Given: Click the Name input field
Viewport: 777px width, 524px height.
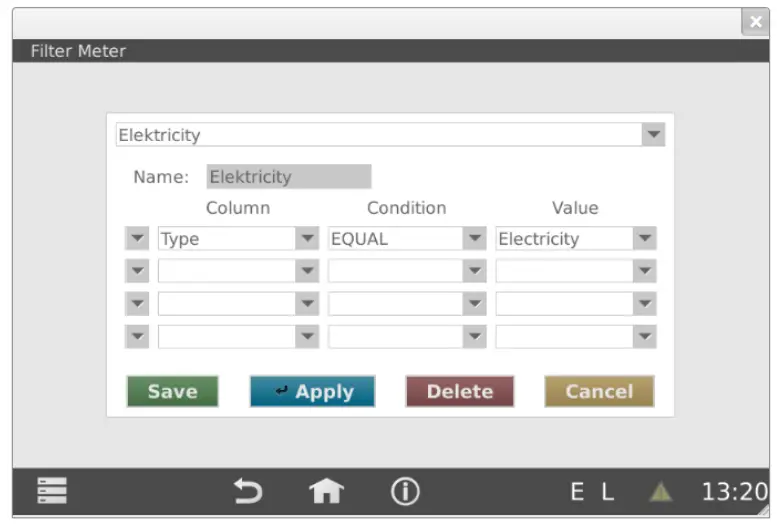Looking at the screenshot, I should tap(288, 177).
